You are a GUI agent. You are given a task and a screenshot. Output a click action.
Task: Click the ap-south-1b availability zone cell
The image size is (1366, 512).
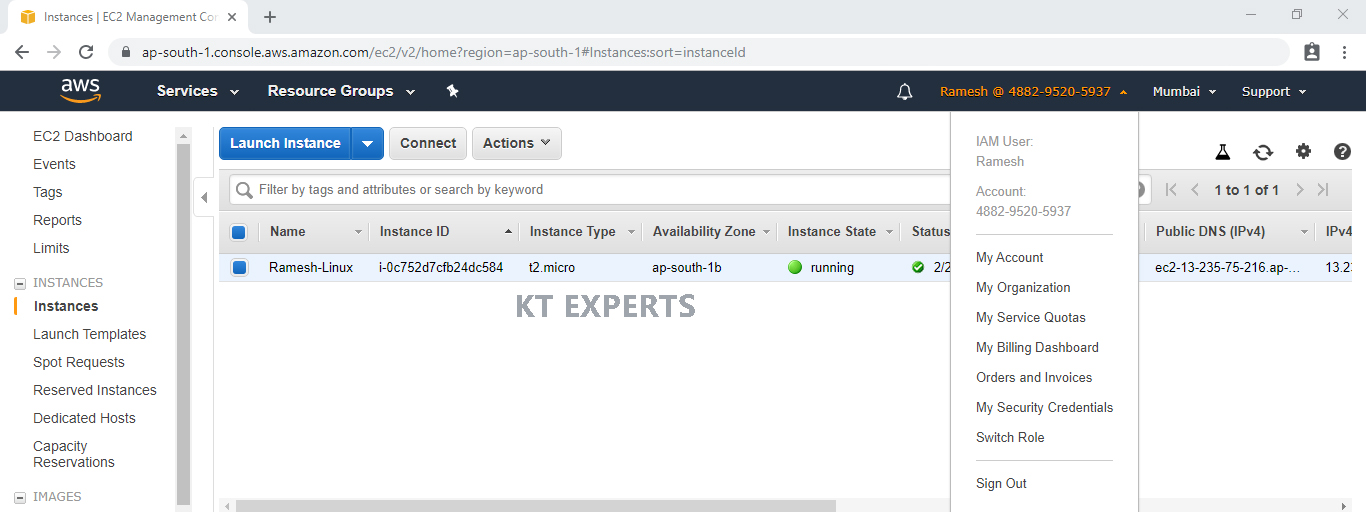[x=687, y=267]
